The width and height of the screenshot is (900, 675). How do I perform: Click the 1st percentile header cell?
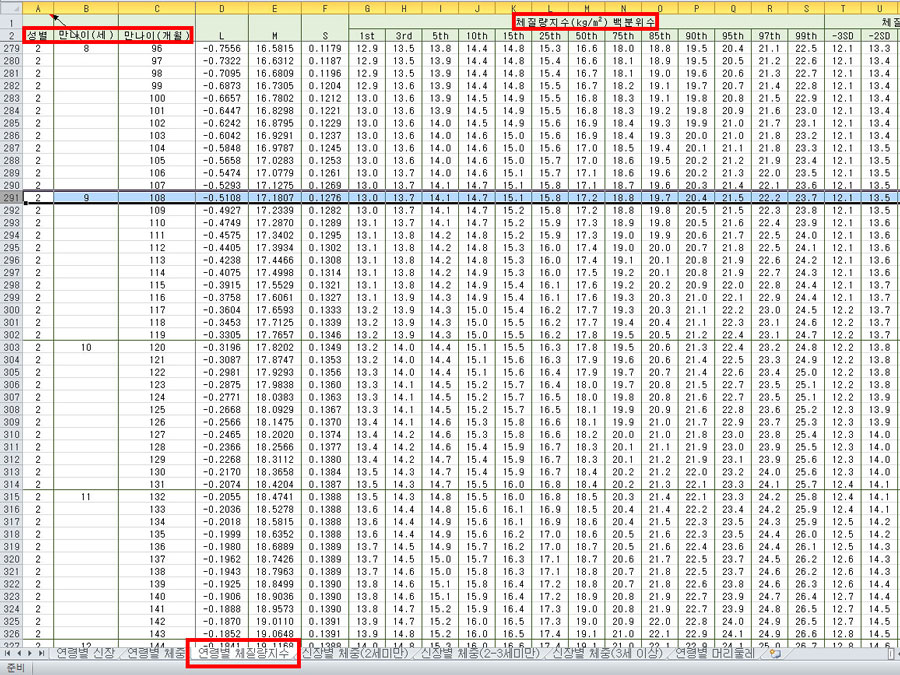(367, 35)
